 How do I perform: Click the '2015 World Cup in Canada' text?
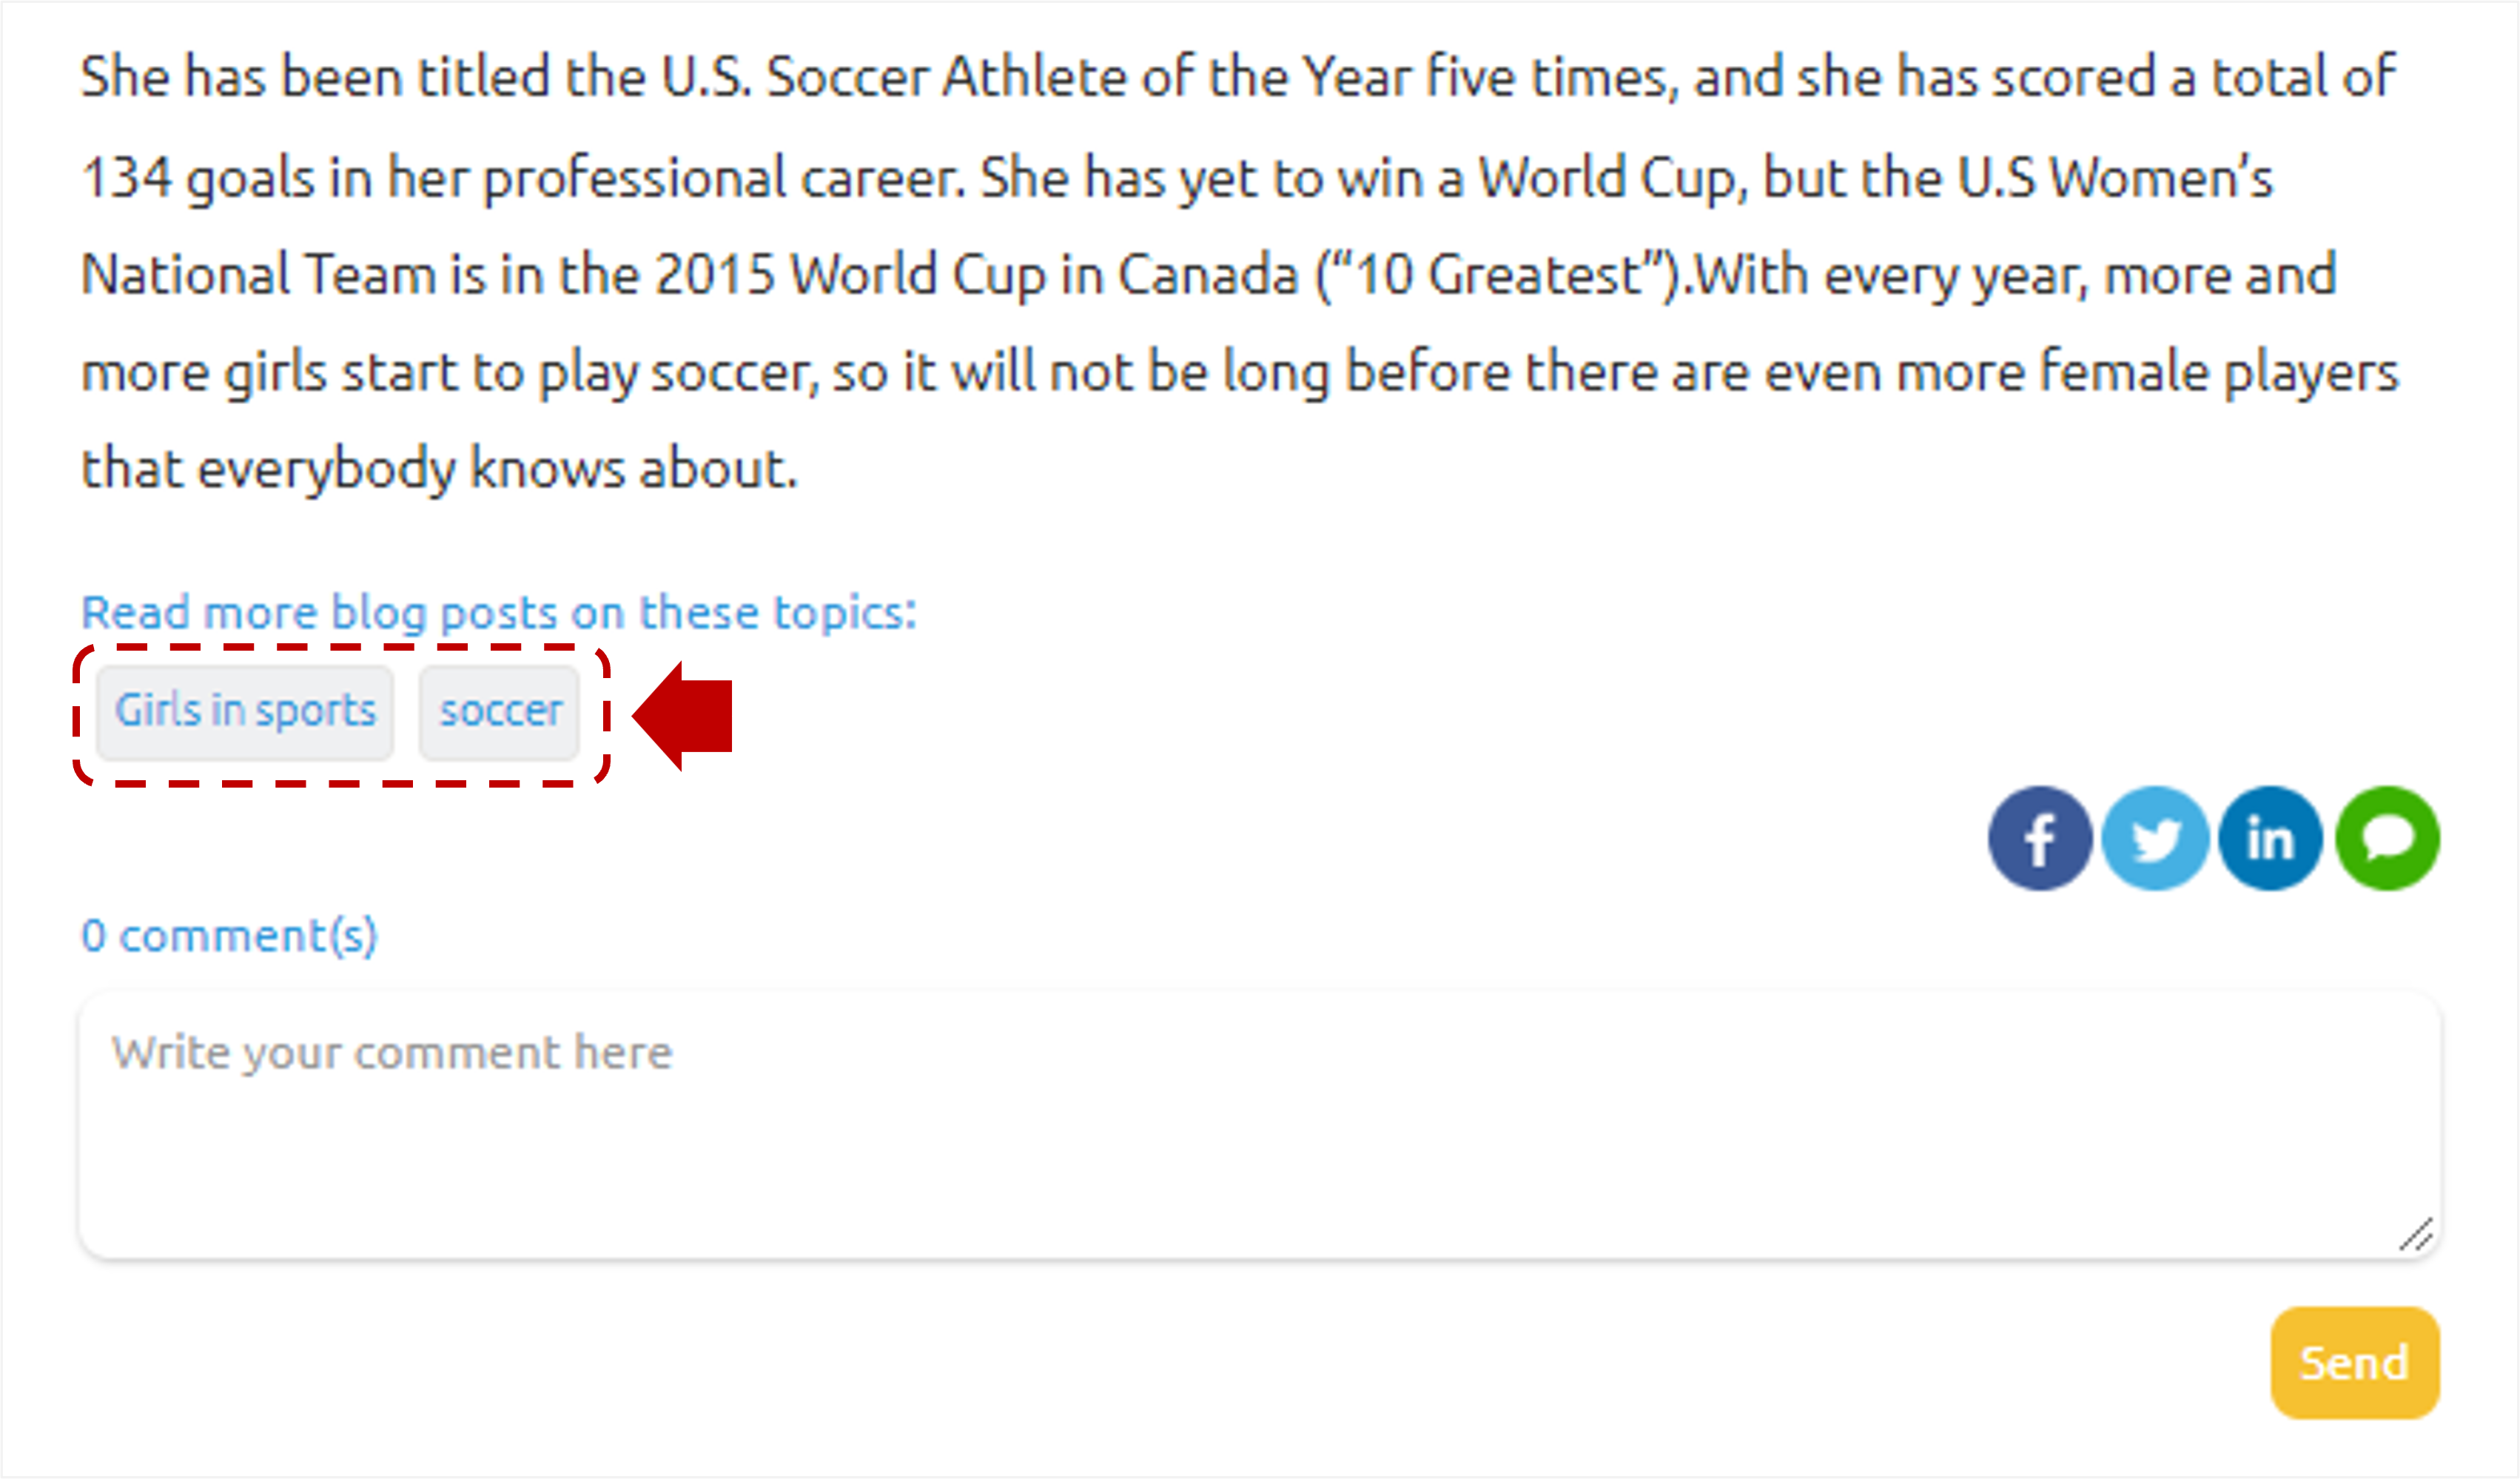(x=976, y=275)
